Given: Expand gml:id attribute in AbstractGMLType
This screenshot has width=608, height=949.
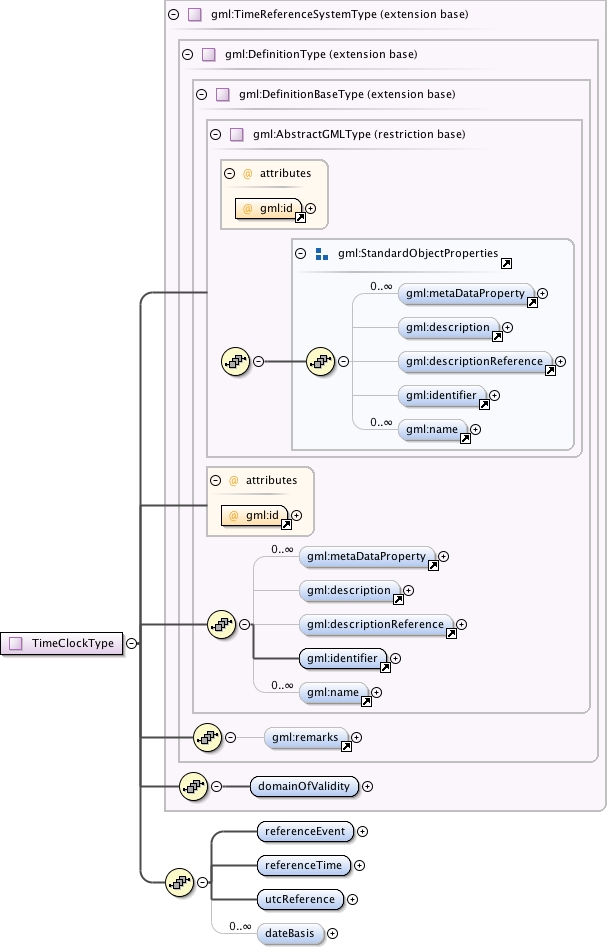Looking at the screenshot, I should point(310,209).
